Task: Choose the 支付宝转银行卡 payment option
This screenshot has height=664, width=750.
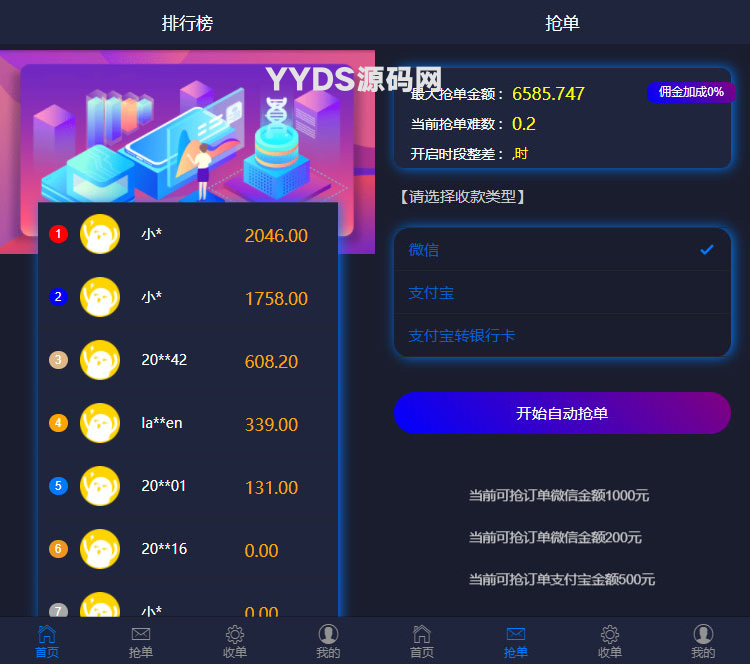Action: 562,336
